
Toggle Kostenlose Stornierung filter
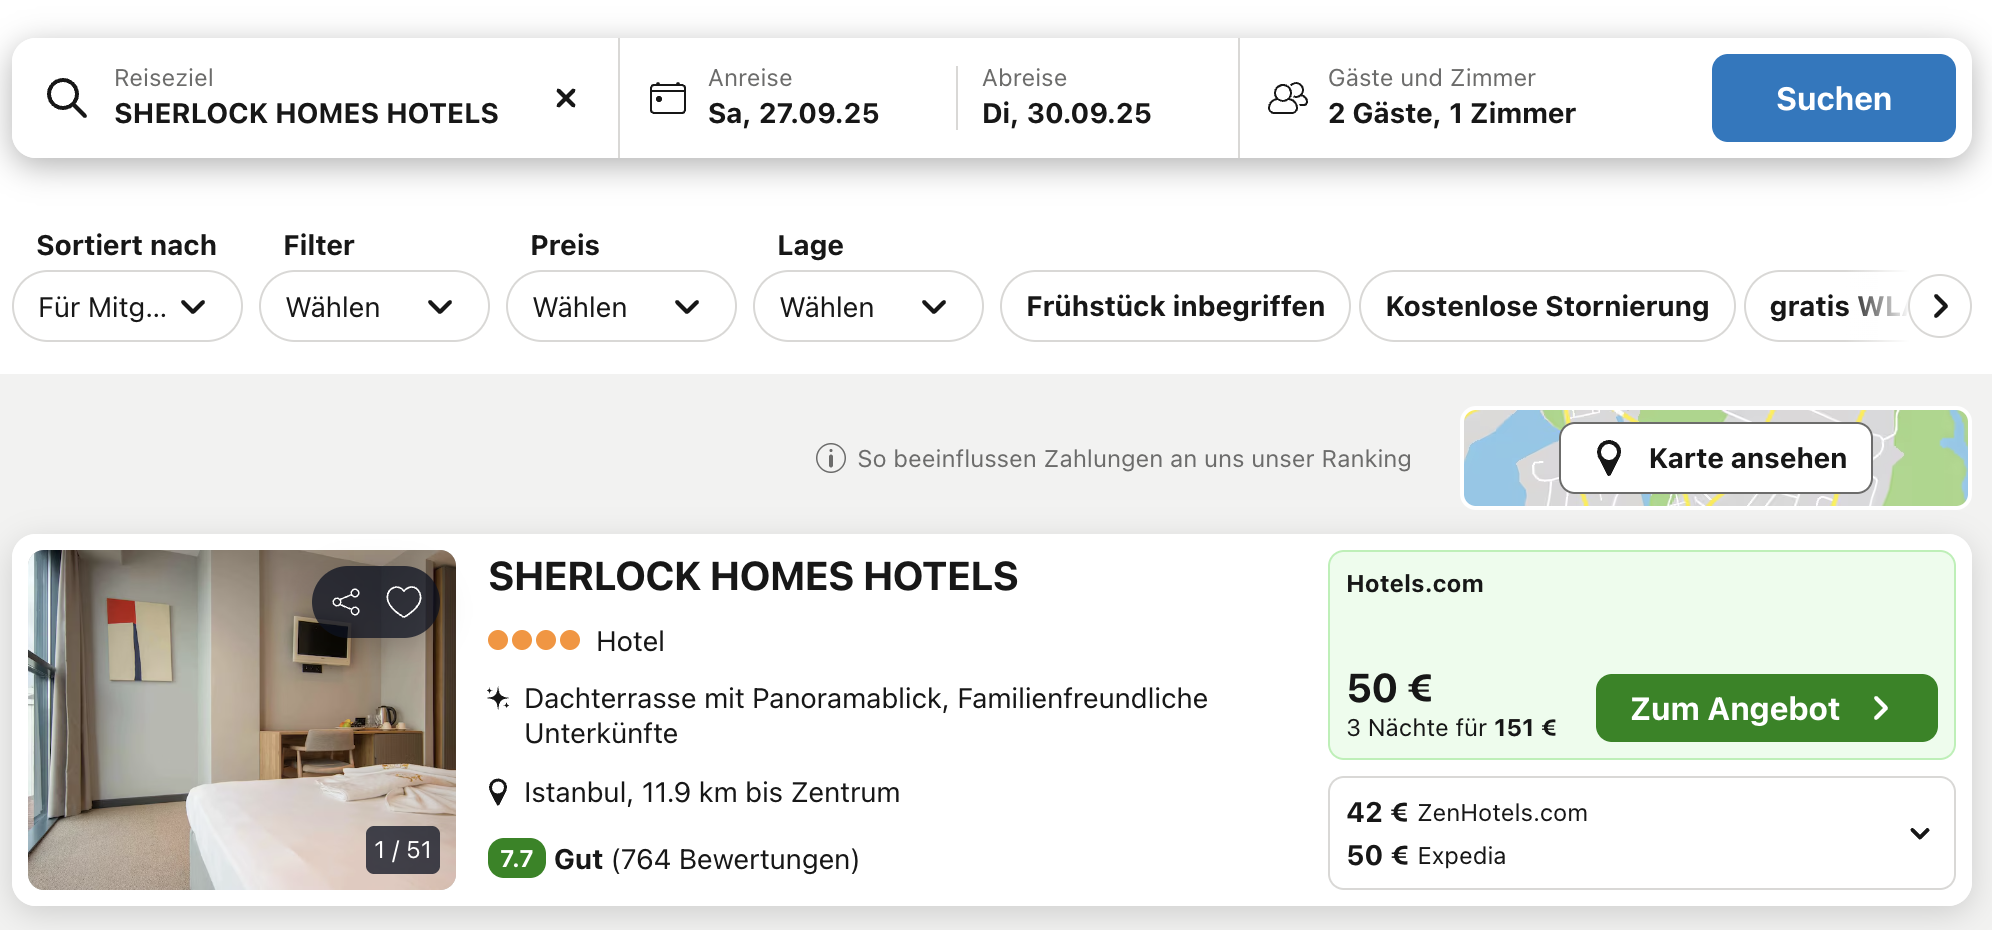[1547, 306]
